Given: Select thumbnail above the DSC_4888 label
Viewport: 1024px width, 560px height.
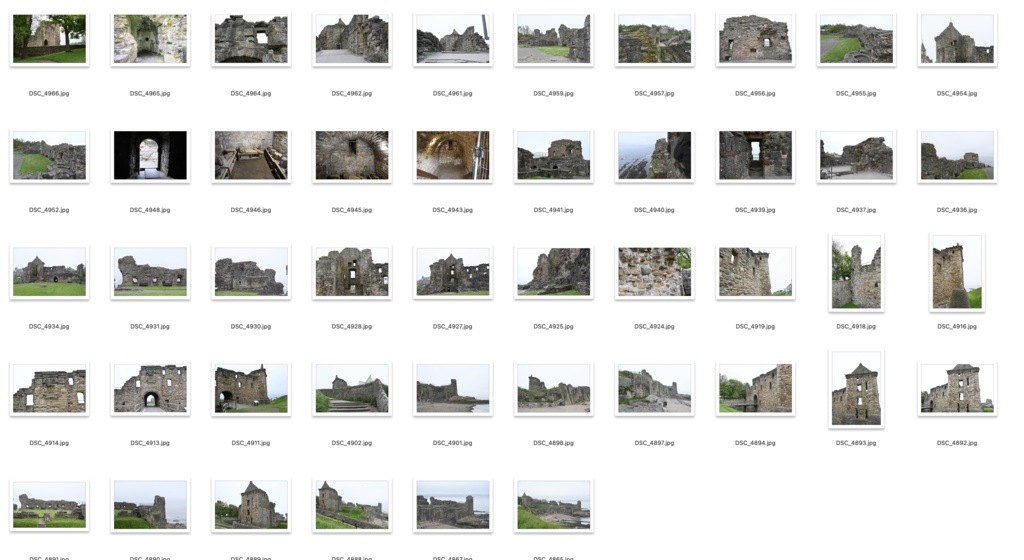Looking at the screenshot, I should pyautogui.click(x=352, y=505).
